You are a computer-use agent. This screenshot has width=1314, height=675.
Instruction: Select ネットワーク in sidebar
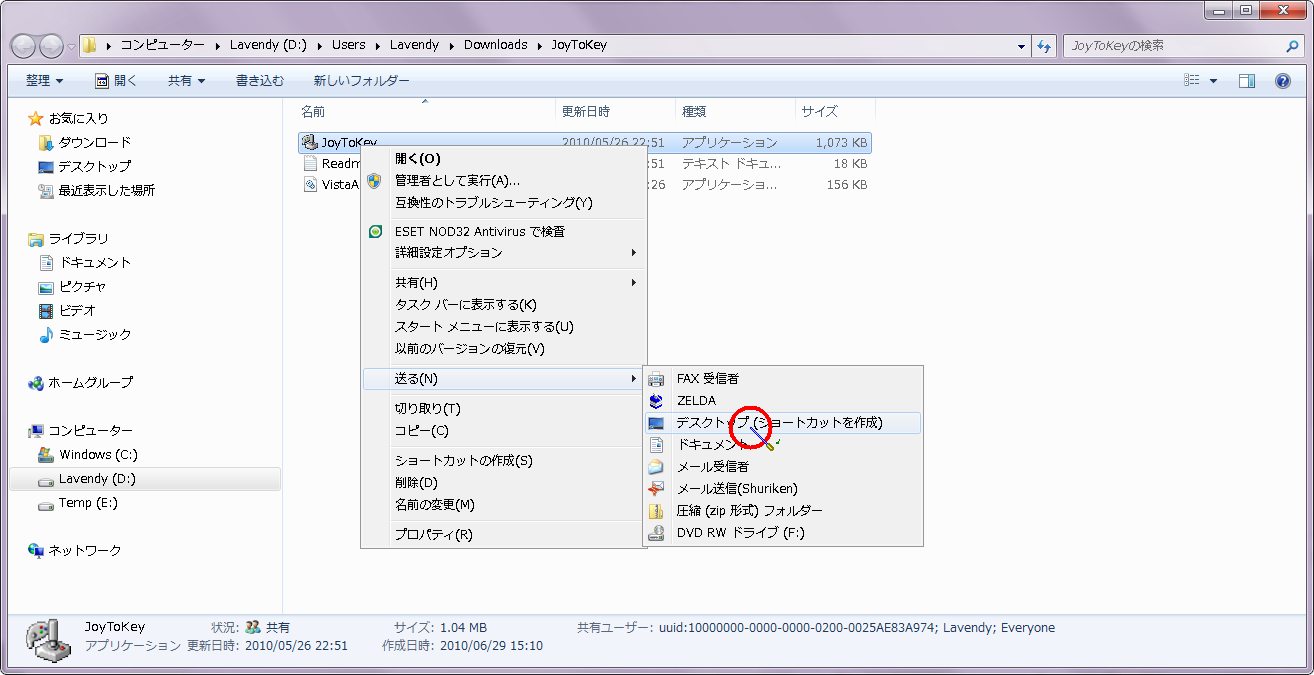(x=74, y=550)
